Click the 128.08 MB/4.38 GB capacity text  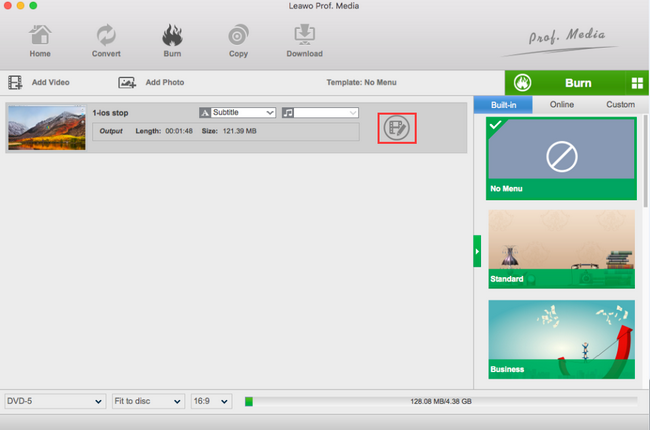point(441,401)
